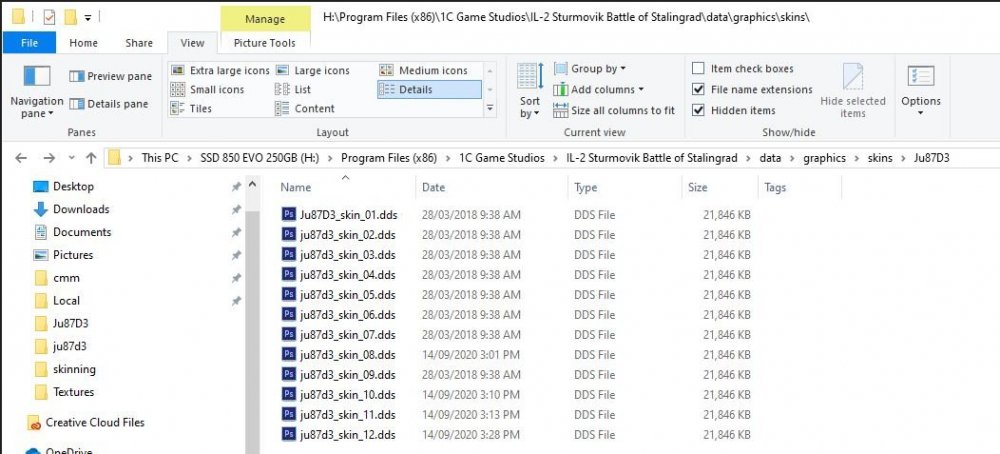Select the ju87d3_skin_05.dds file name

click(348, 295)
